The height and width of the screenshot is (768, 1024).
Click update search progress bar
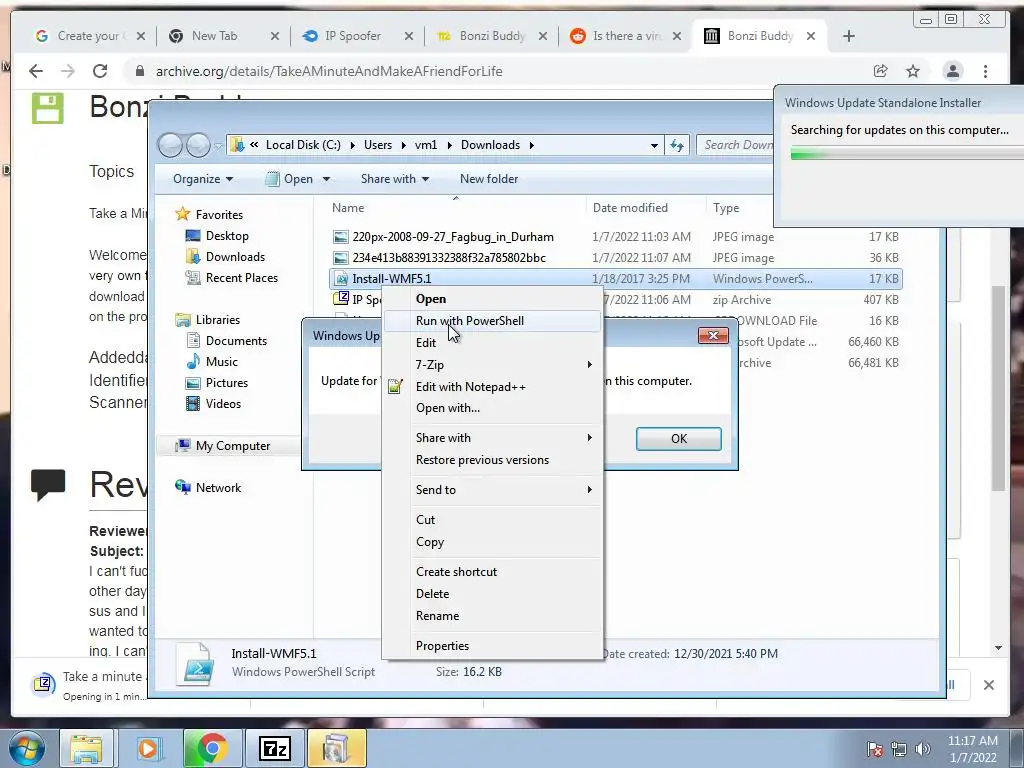tap(906, 154)
